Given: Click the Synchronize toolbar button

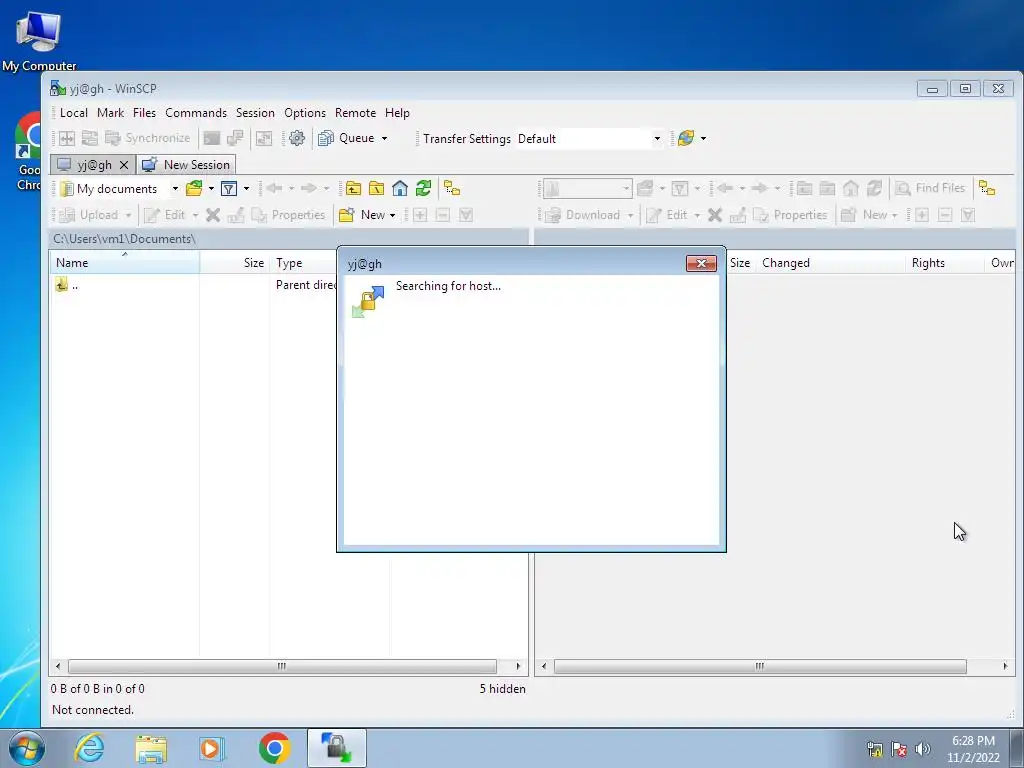Looking at the screenshot, I should (148, 138).
